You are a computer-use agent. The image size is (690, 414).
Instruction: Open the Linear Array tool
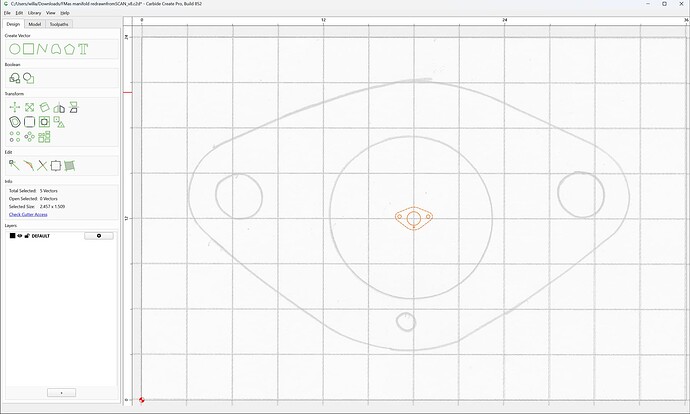15,137
